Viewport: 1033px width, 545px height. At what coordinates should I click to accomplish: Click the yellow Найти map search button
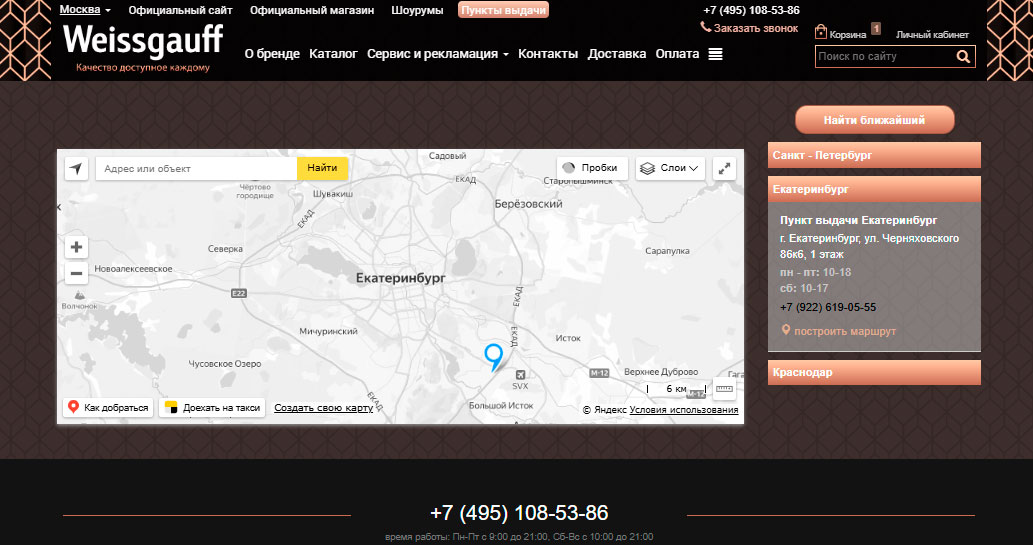(x=322, y=168)
